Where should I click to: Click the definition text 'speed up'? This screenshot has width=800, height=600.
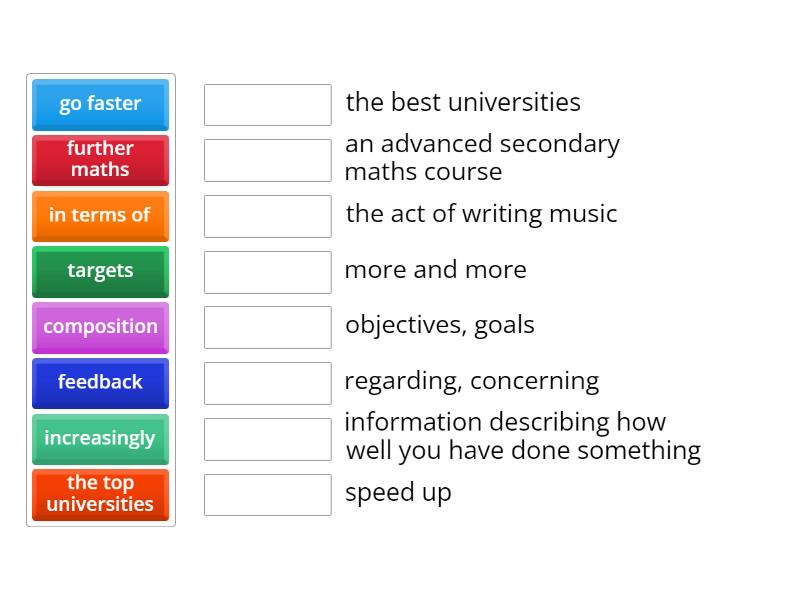click(398, 492)
